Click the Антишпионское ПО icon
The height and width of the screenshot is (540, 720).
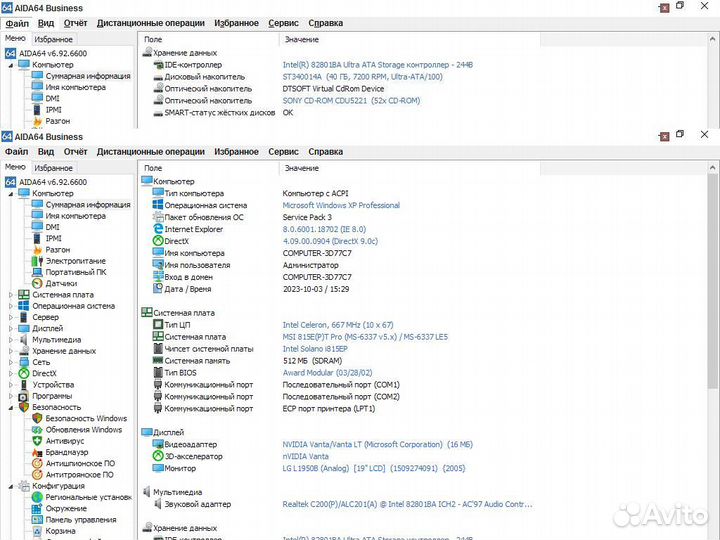click(x=37, y=463)
